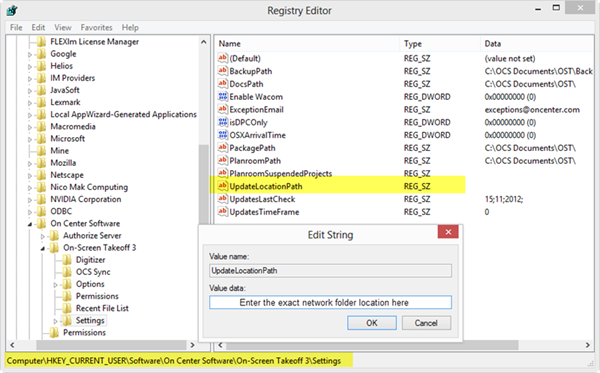
Task: Click the Microsoft folder icon
Action: click(41, 138)
